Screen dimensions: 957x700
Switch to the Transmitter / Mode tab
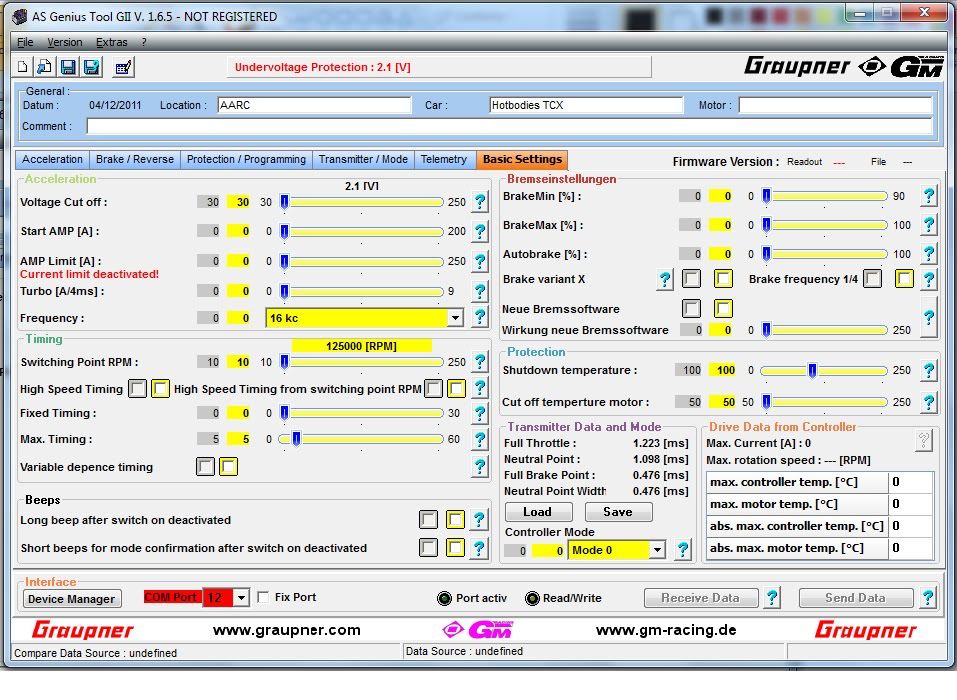363,159
